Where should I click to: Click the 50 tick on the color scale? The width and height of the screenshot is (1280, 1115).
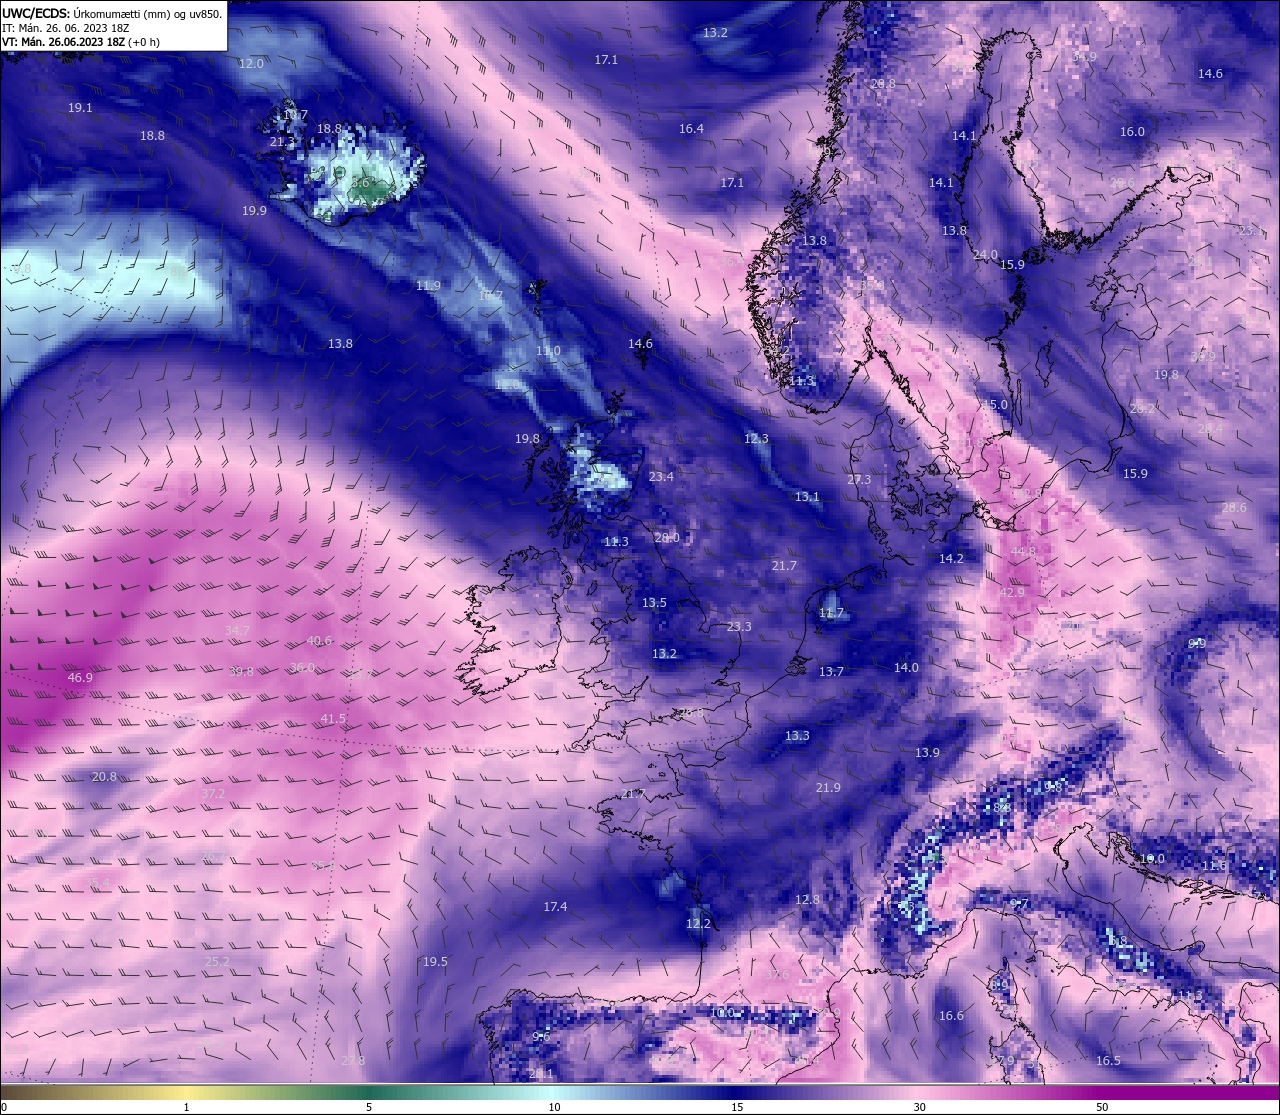1102,1107
